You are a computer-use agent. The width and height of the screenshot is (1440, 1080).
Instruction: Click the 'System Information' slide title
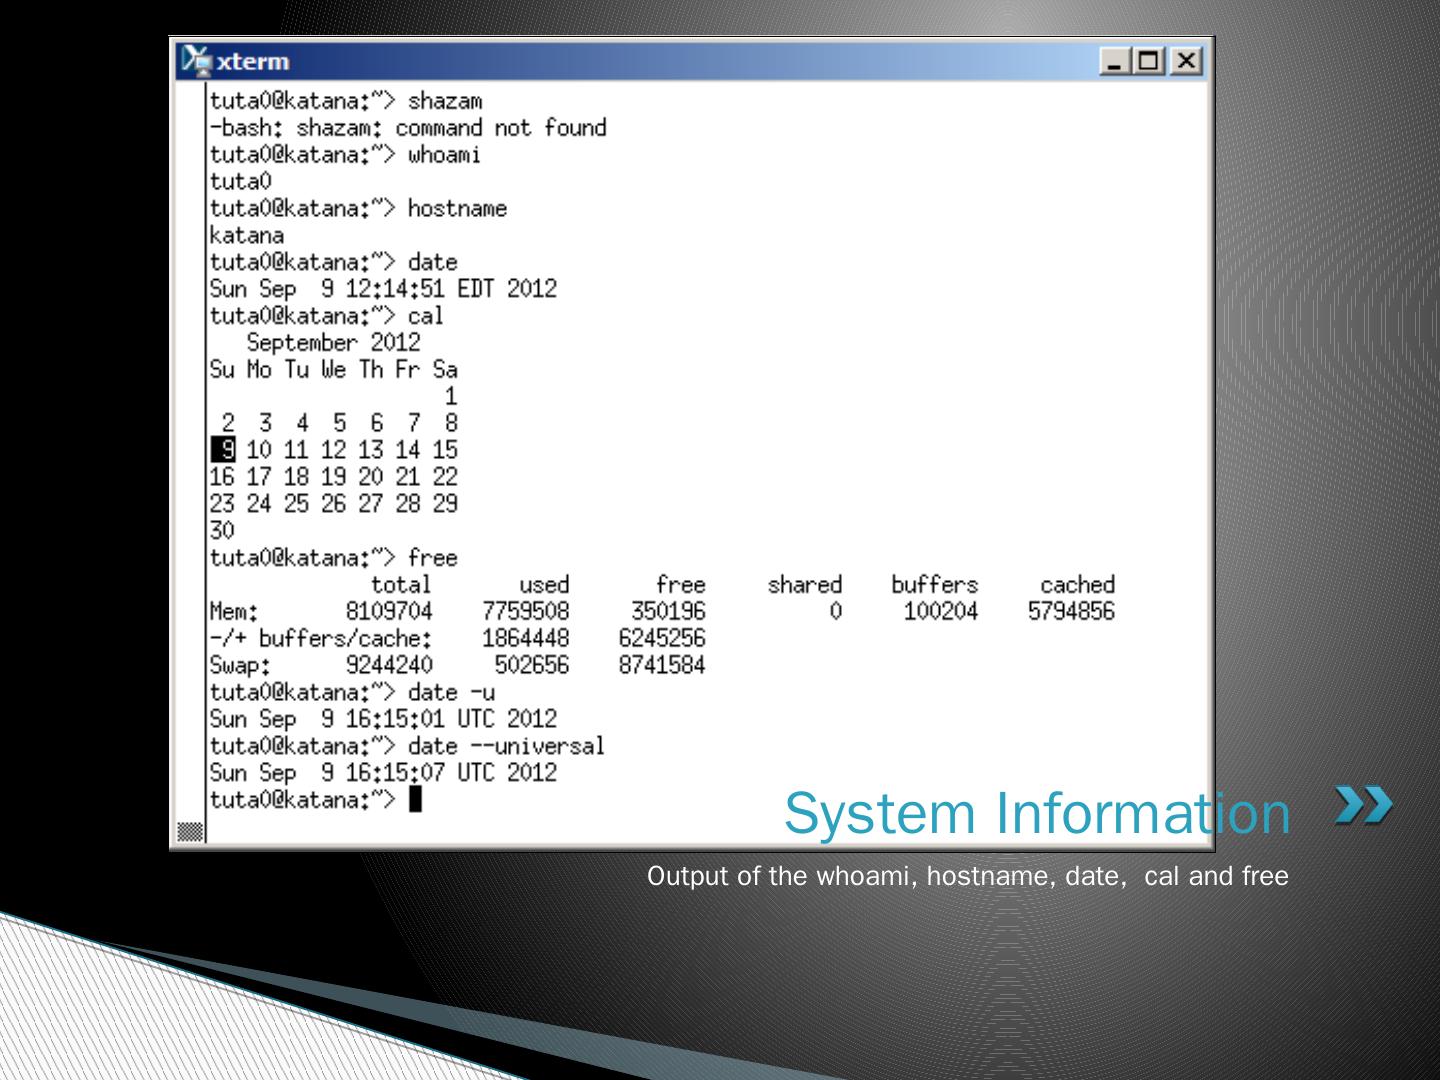[x=1037, y=813]
